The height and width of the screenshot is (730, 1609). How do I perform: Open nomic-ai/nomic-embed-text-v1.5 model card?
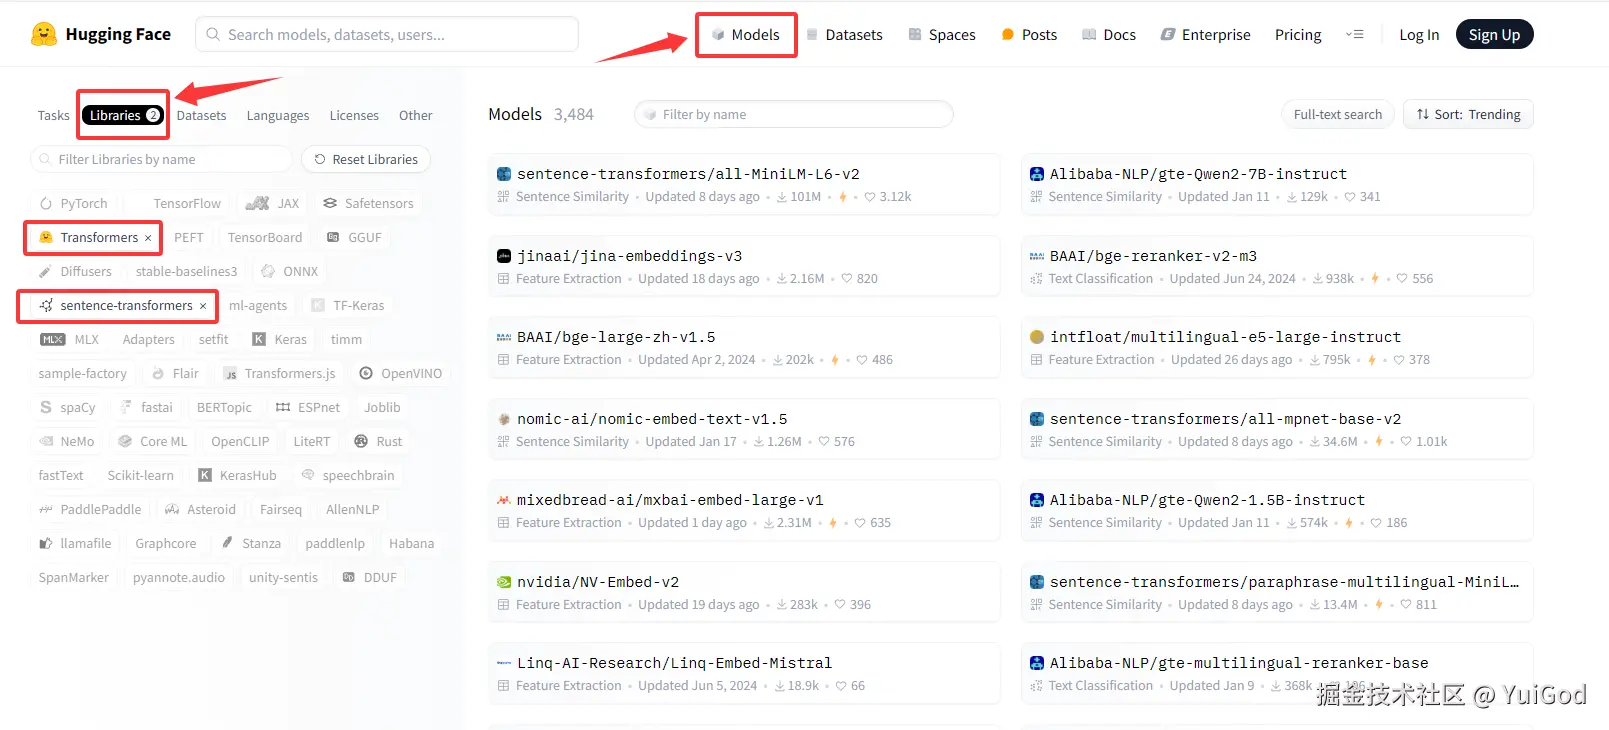point(744,430)
